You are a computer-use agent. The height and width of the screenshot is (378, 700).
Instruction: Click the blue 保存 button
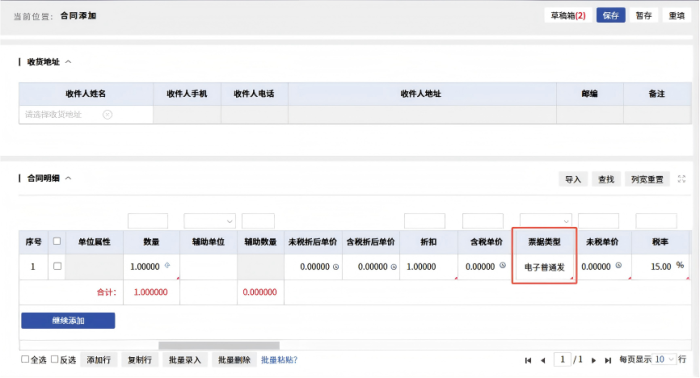pos(611,16)
